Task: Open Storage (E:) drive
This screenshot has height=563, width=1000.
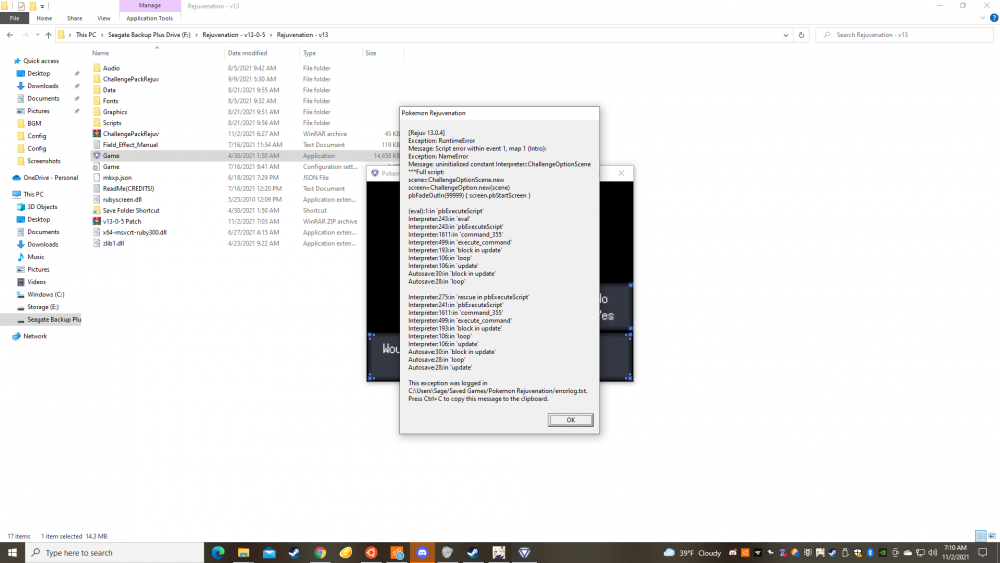Action: [x=43, y=307]
